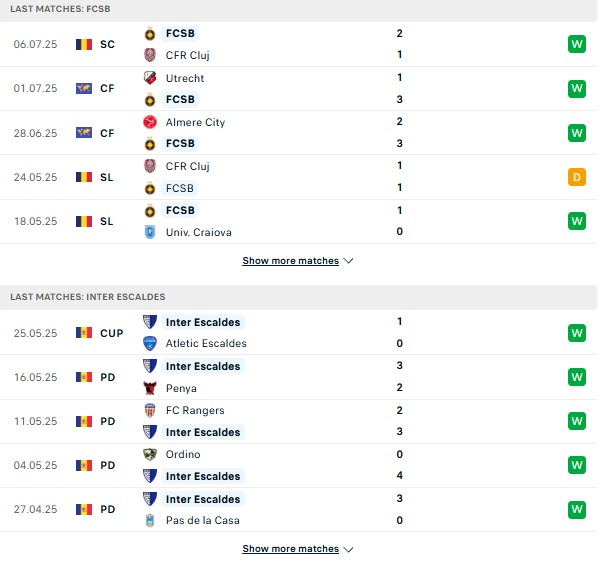Click the Penya club logo
602x564 pixels.
tap(150, 388)
